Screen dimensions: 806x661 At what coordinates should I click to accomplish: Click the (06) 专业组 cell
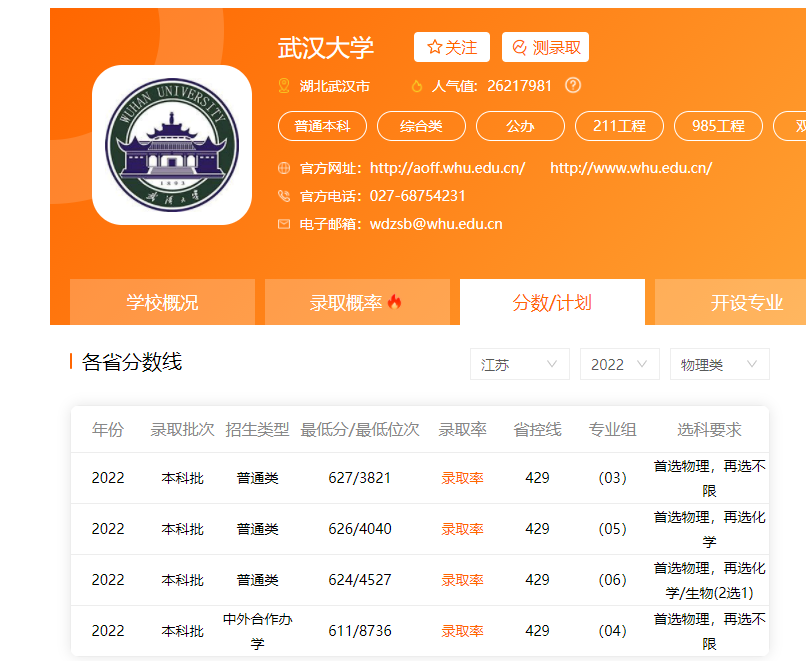click(612, 580)
